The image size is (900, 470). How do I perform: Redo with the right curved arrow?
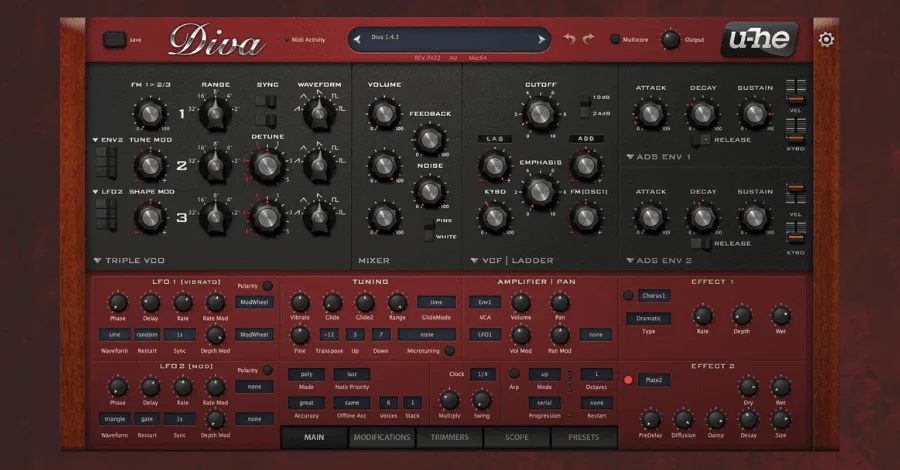pyautogui.click(x=588, y=38)
